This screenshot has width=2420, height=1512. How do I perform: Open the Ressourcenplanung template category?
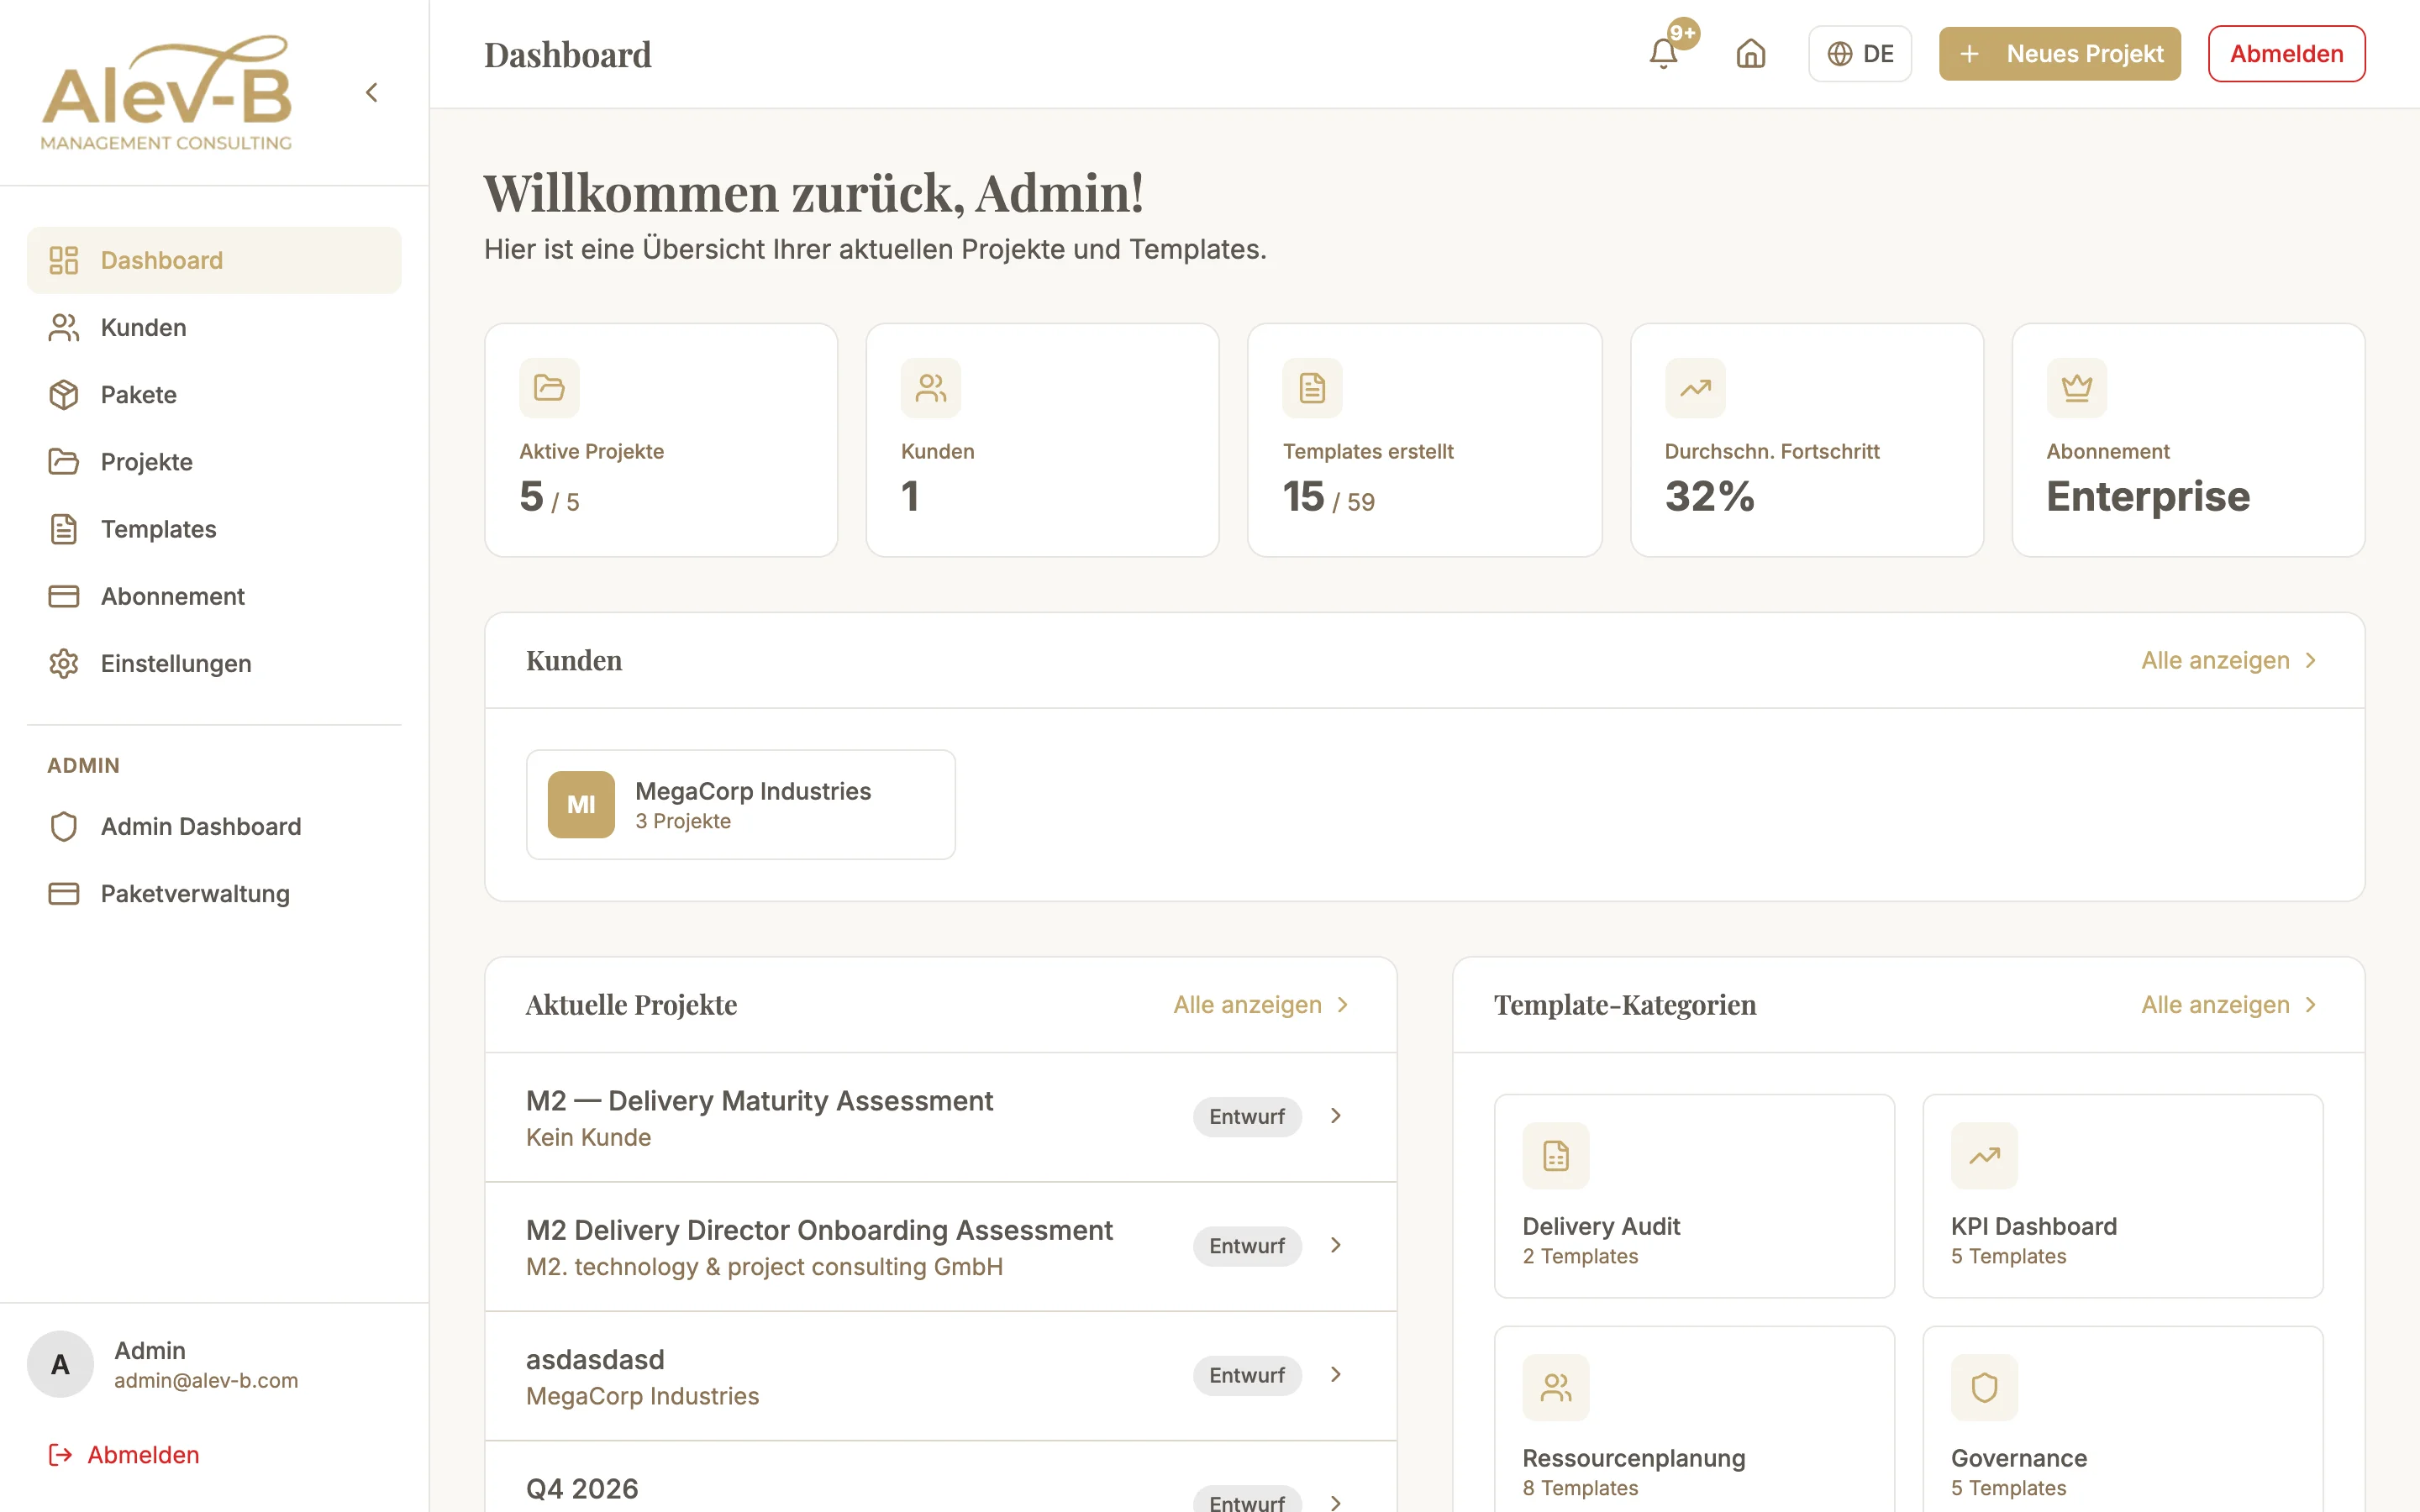click(1694, 1420)
